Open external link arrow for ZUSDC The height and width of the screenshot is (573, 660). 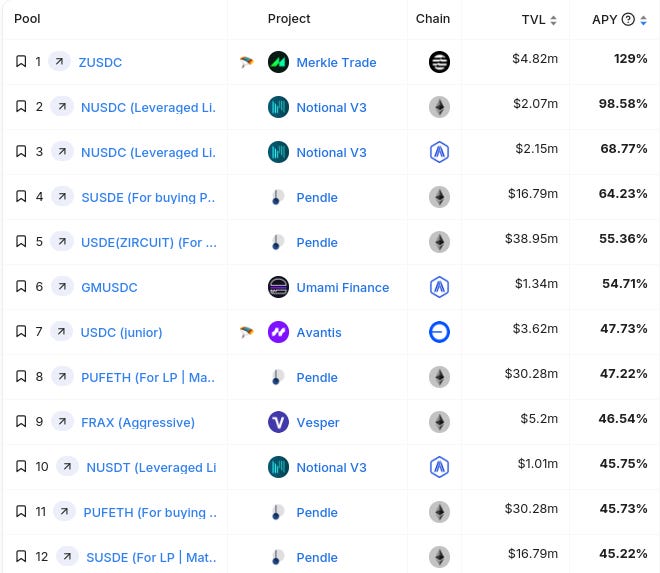point(59,61)
